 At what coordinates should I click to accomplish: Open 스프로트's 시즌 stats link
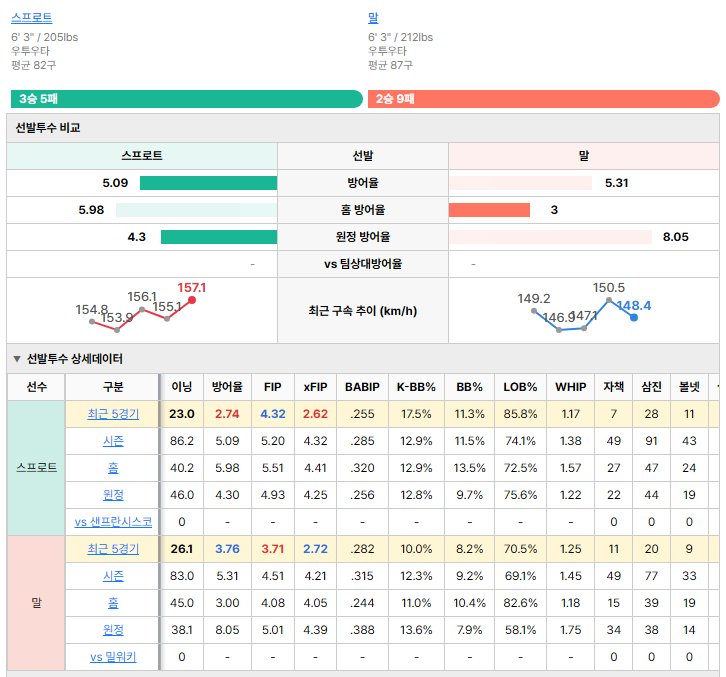113,441
